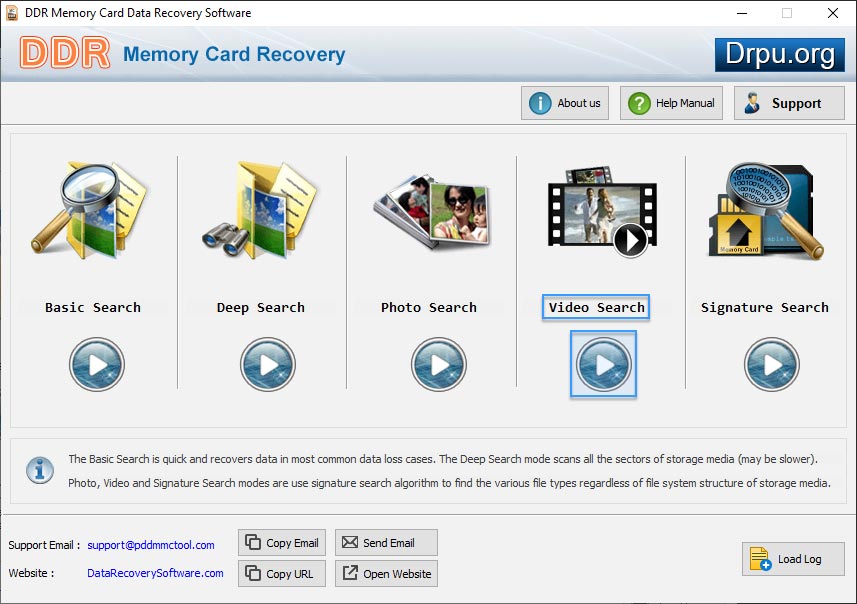Open the Help Manual
The width and height of the screenshot is (857, 604).
tap(671, 103)
